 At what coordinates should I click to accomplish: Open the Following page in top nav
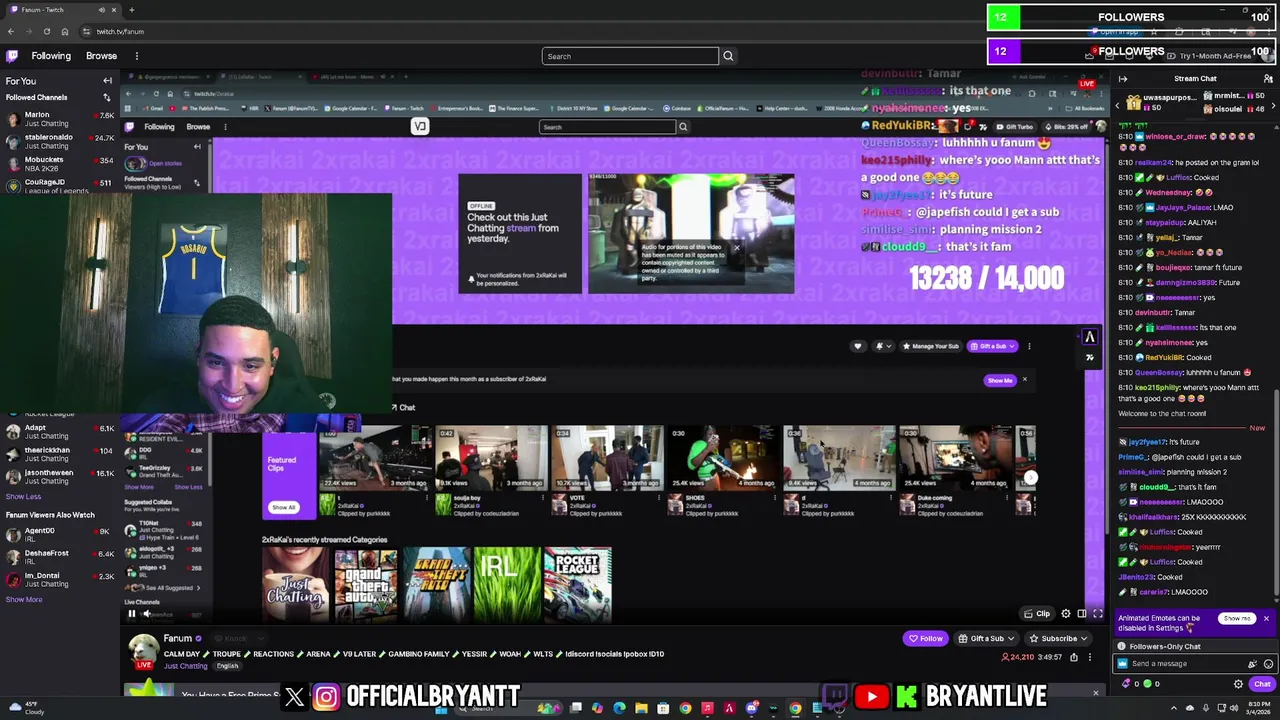(51, 56)
